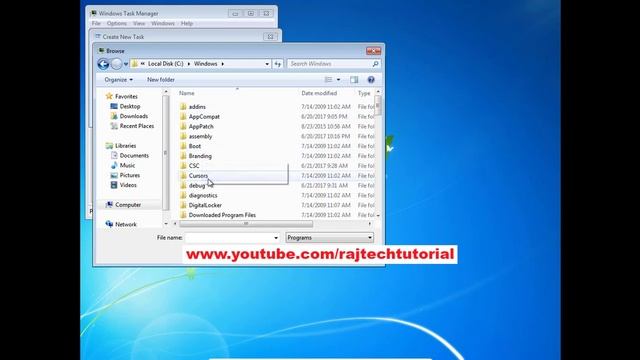Create a New folder

(x=161, y=80)
